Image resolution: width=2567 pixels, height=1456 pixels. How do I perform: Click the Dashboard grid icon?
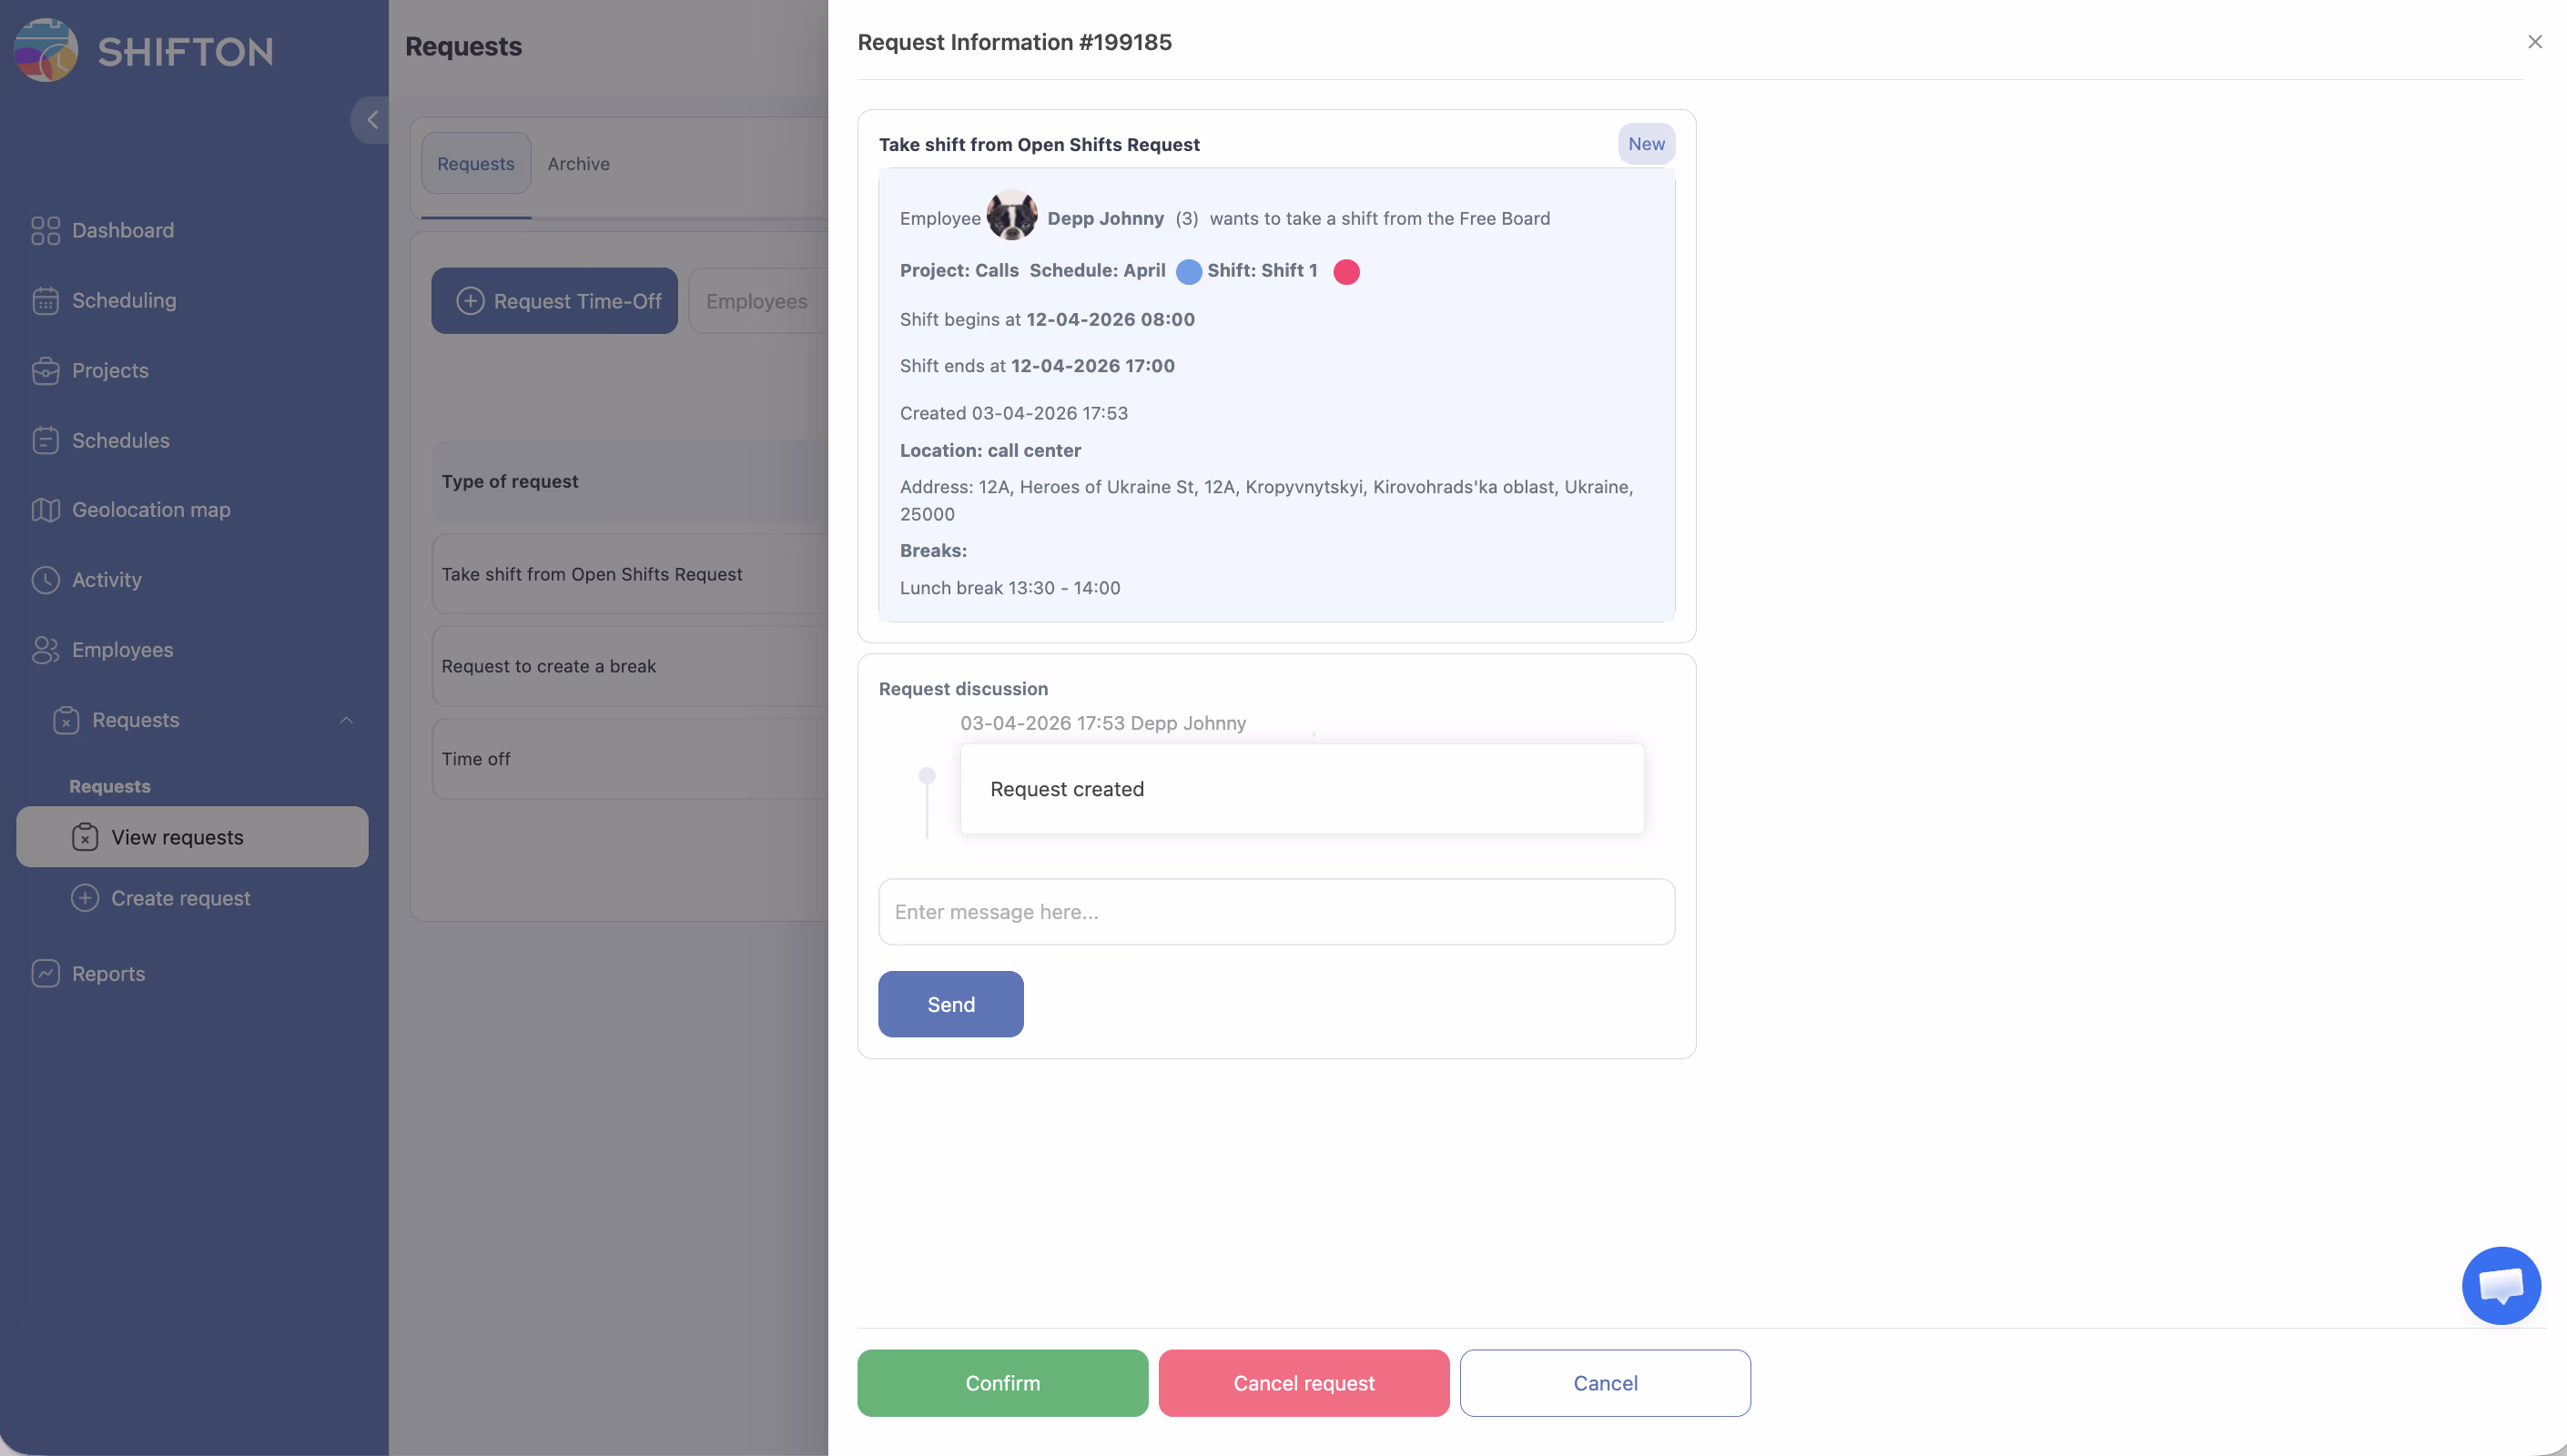coord(45,231)
